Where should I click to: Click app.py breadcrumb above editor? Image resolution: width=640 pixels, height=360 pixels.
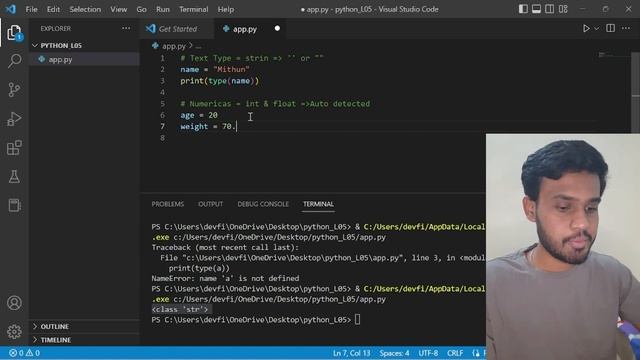tap(173, 46)
